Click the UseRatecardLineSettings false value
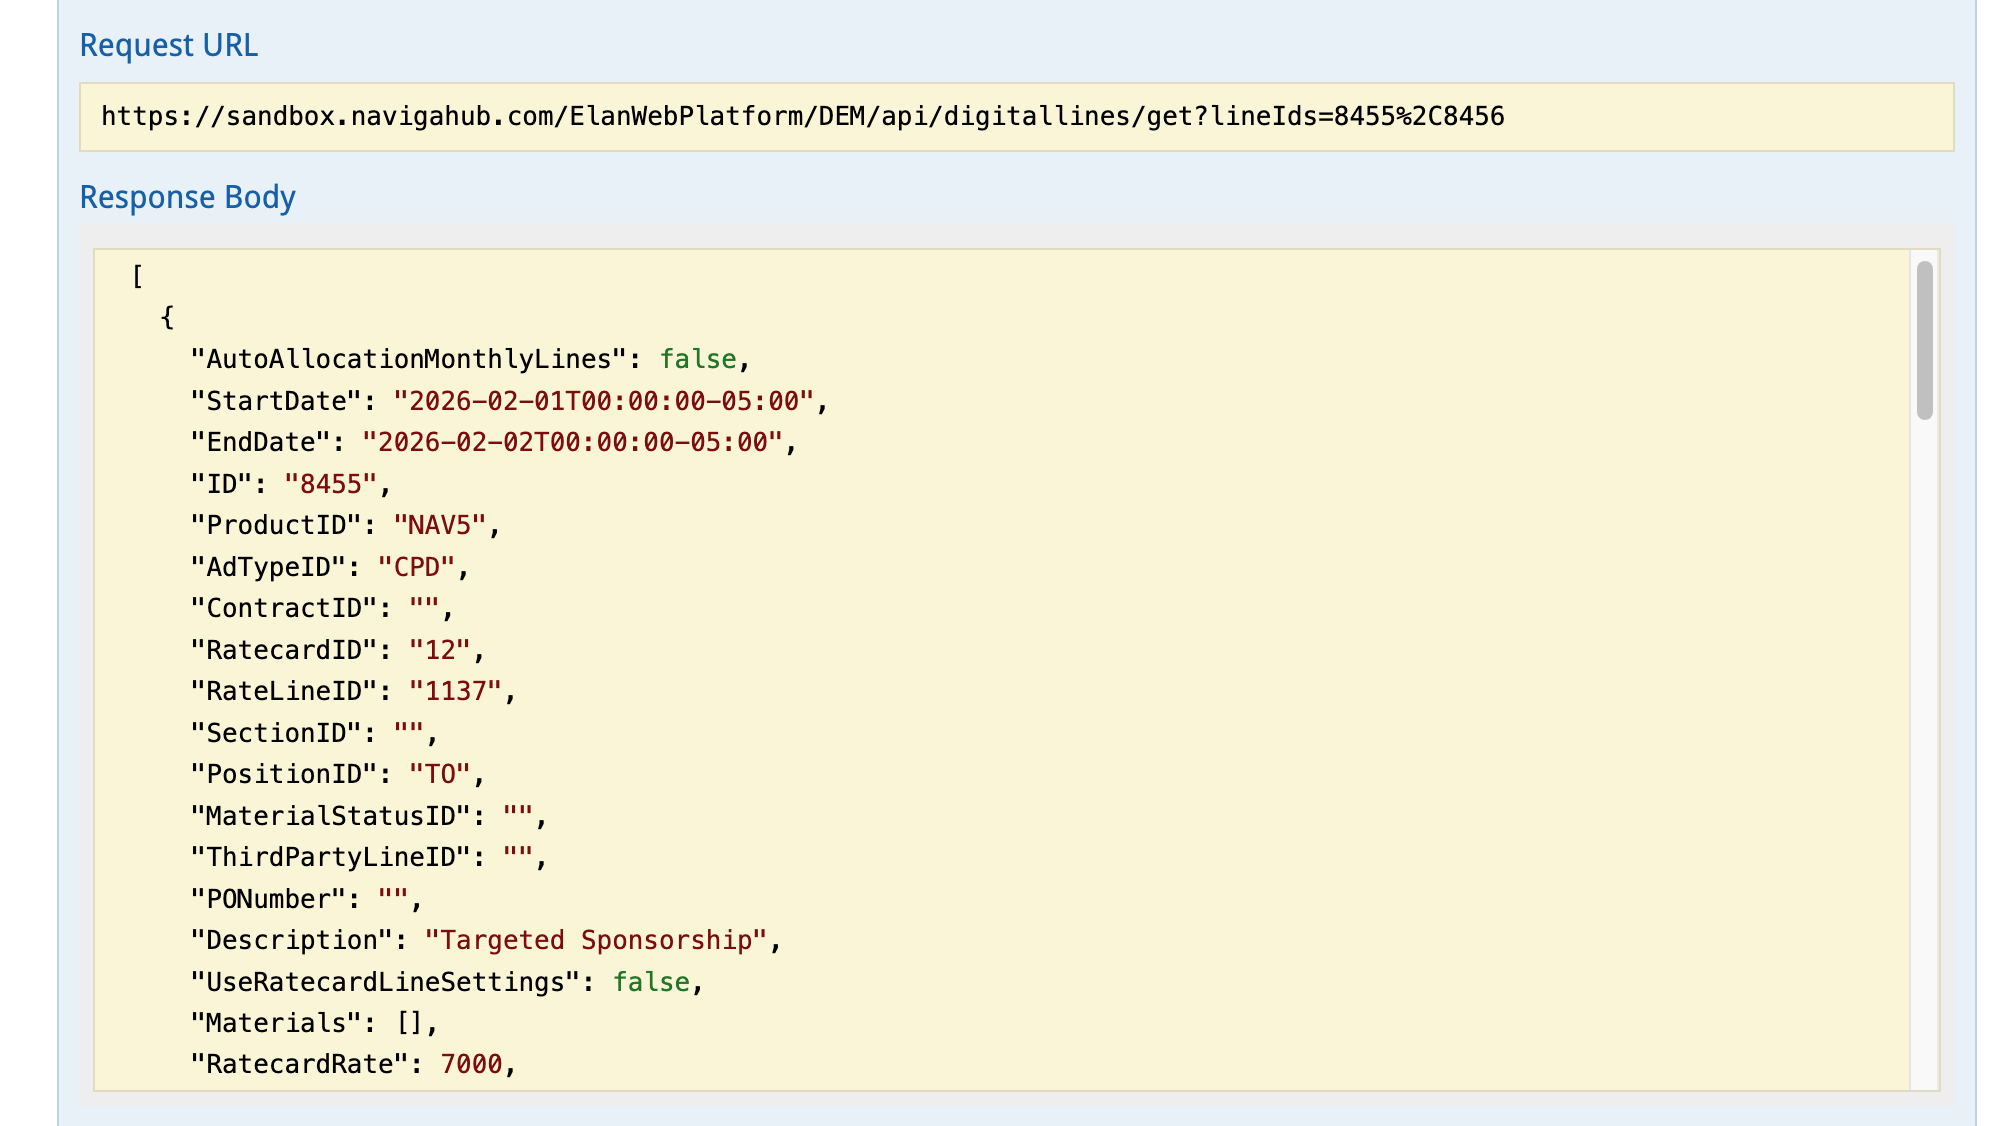This screenshot has height=1126, width=2004. tap(651, 983)
